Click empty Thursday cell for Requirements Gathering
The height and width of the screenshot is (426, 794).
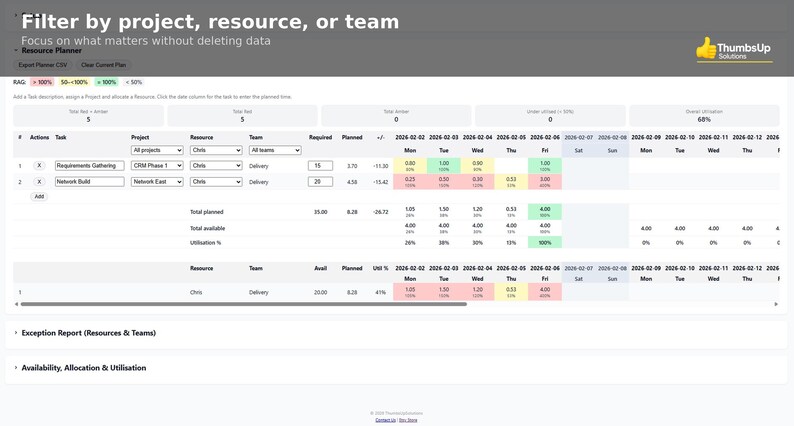[511, 166]
